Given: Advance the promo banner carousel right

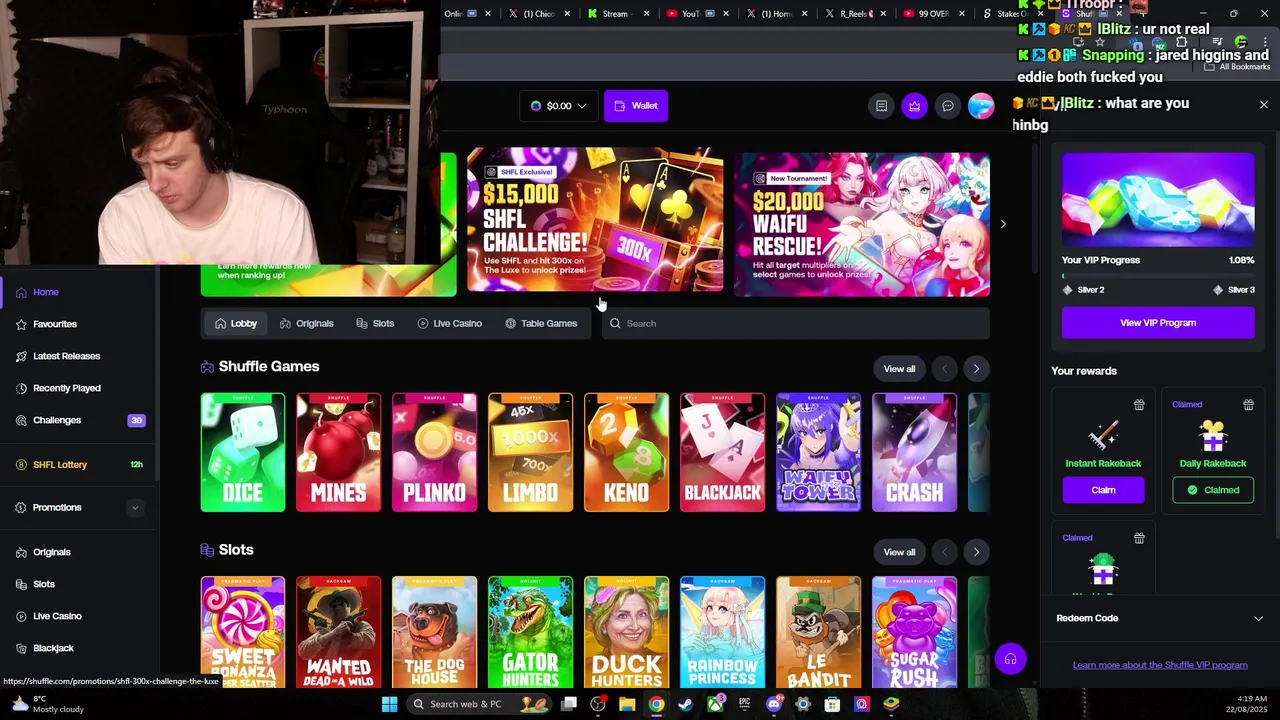Looking at the screenshot, I should [x=1003, y=224].
